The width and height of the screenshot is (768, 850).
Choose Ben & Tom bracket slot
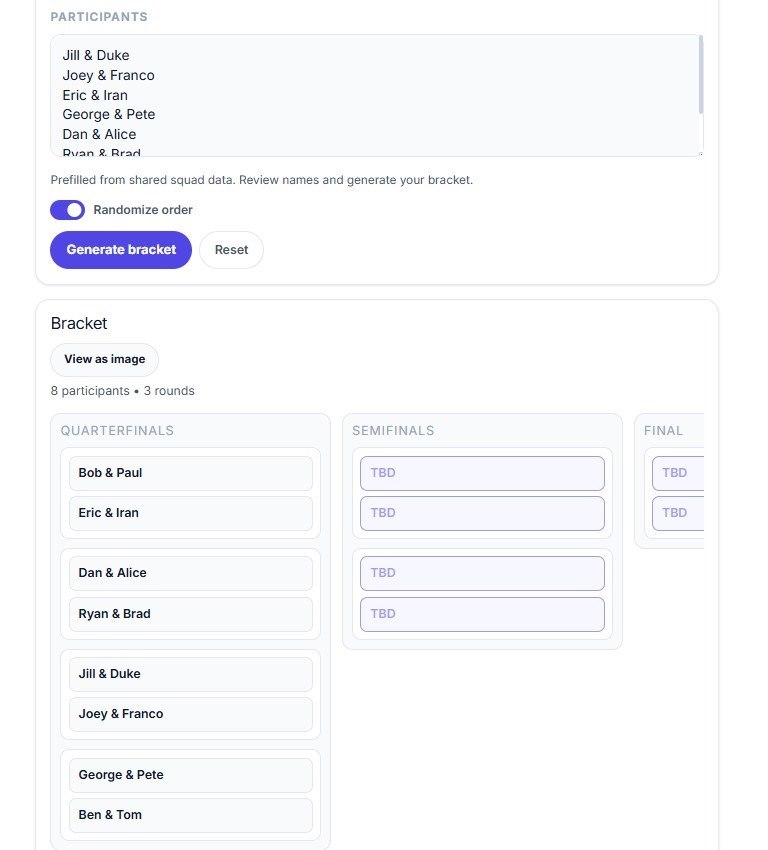[x=190, y=815]
